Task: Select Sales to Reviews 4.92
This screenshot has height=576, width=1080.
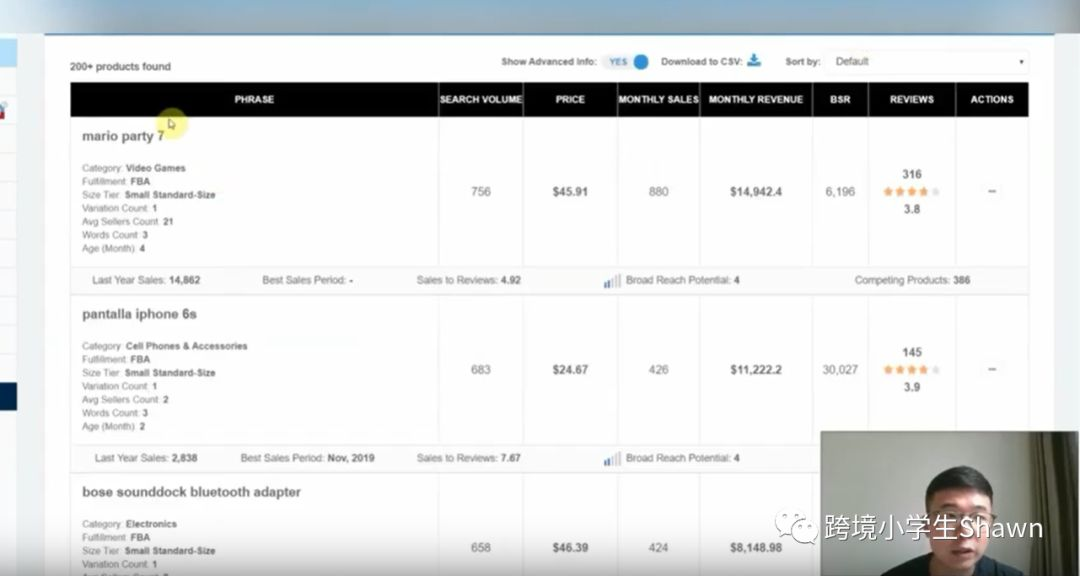Action: click(x=468, y=280)
